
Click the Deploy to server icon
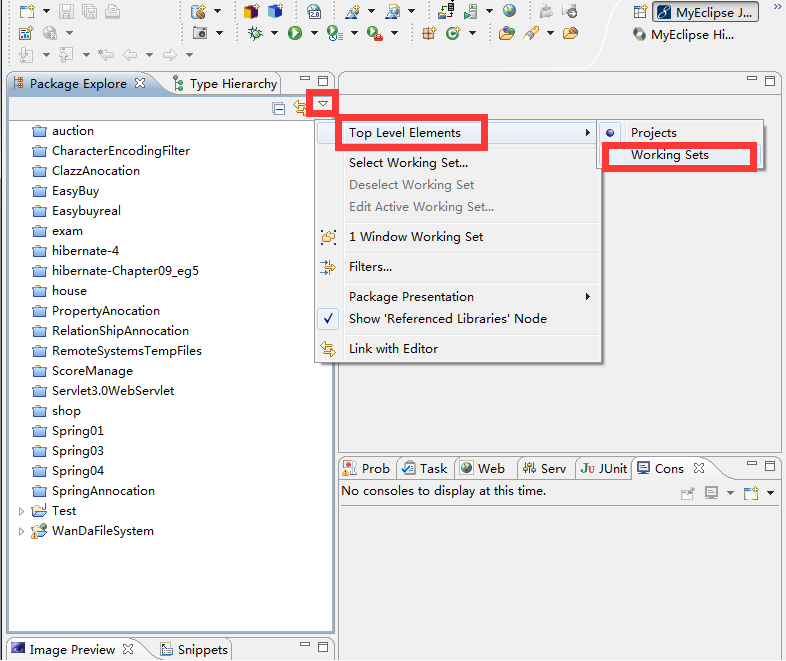coord(446,11)
